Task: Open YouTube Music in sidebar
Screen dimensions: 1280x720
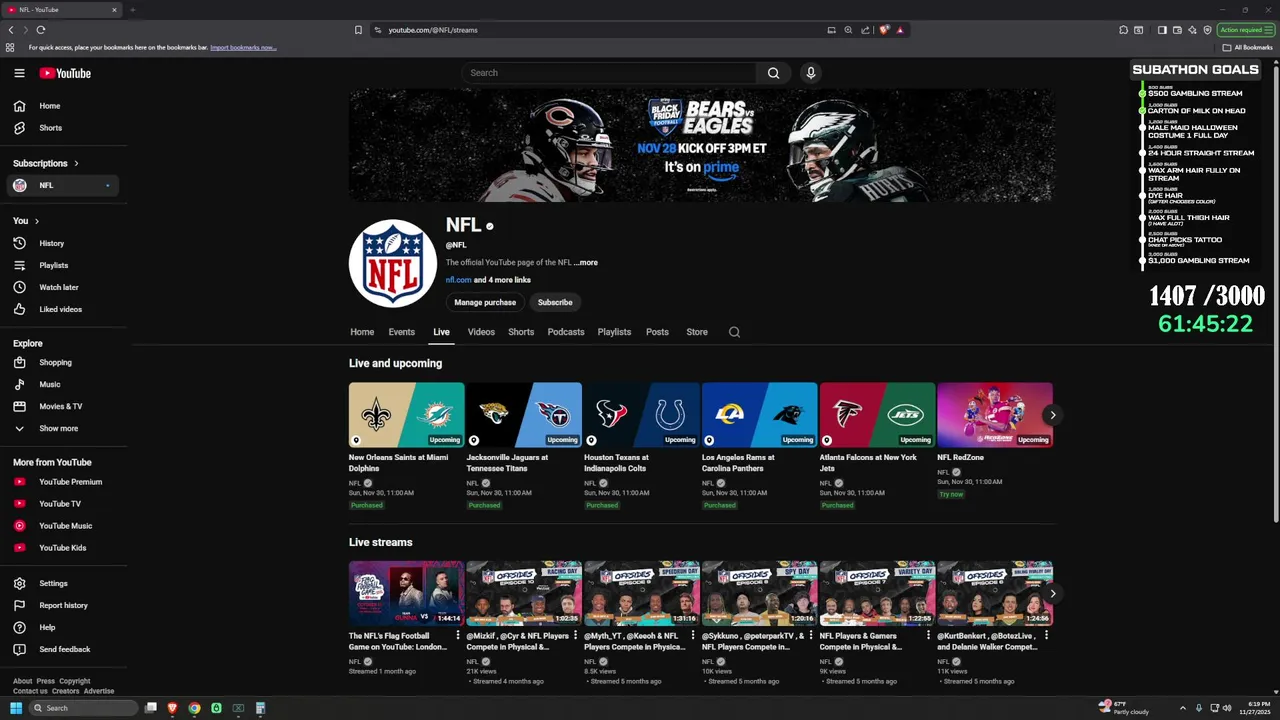Action: pos(64,526)
